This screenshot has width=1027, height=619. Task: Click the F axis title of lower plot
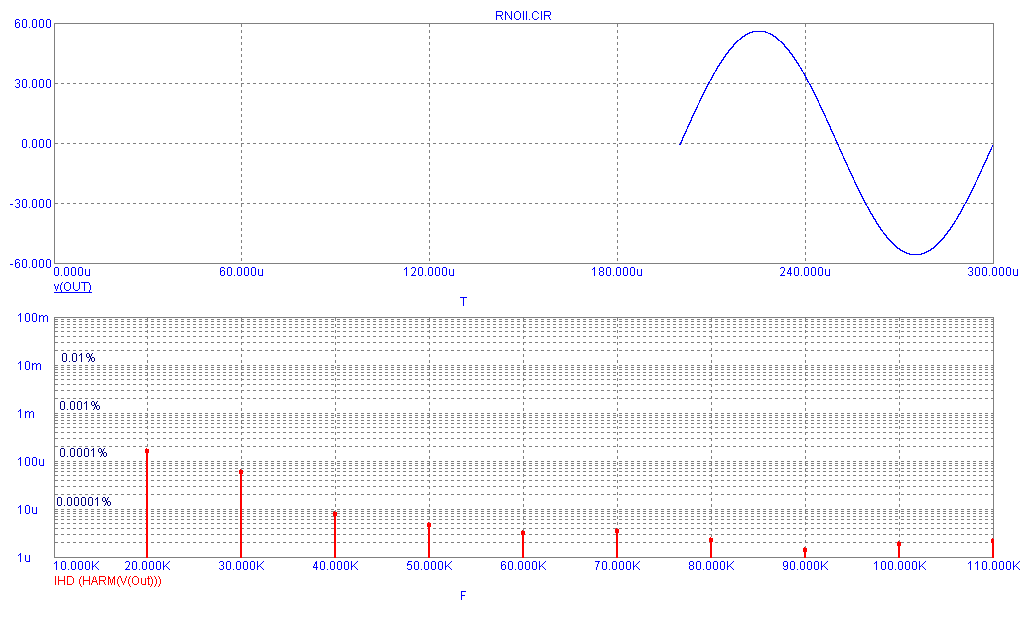[x=463, y=595]
